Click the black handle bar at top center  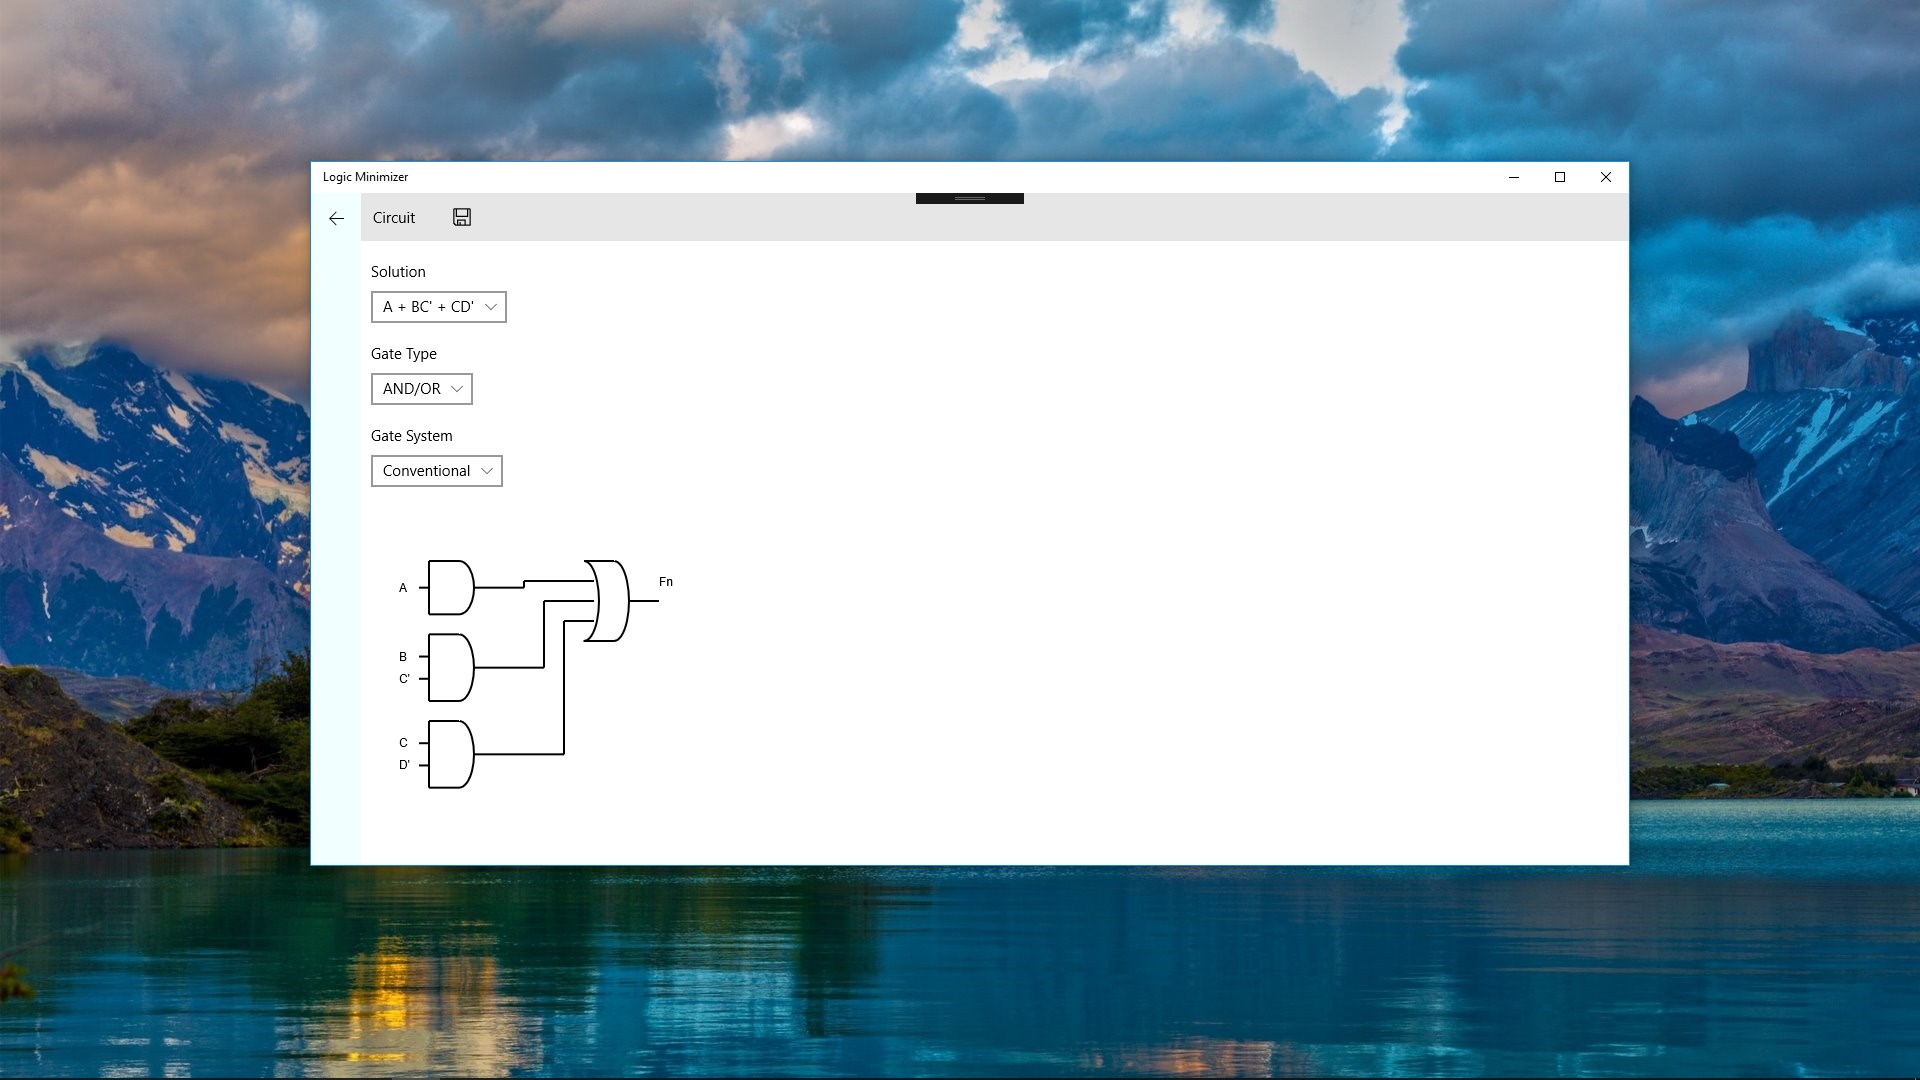pos(969,198)
